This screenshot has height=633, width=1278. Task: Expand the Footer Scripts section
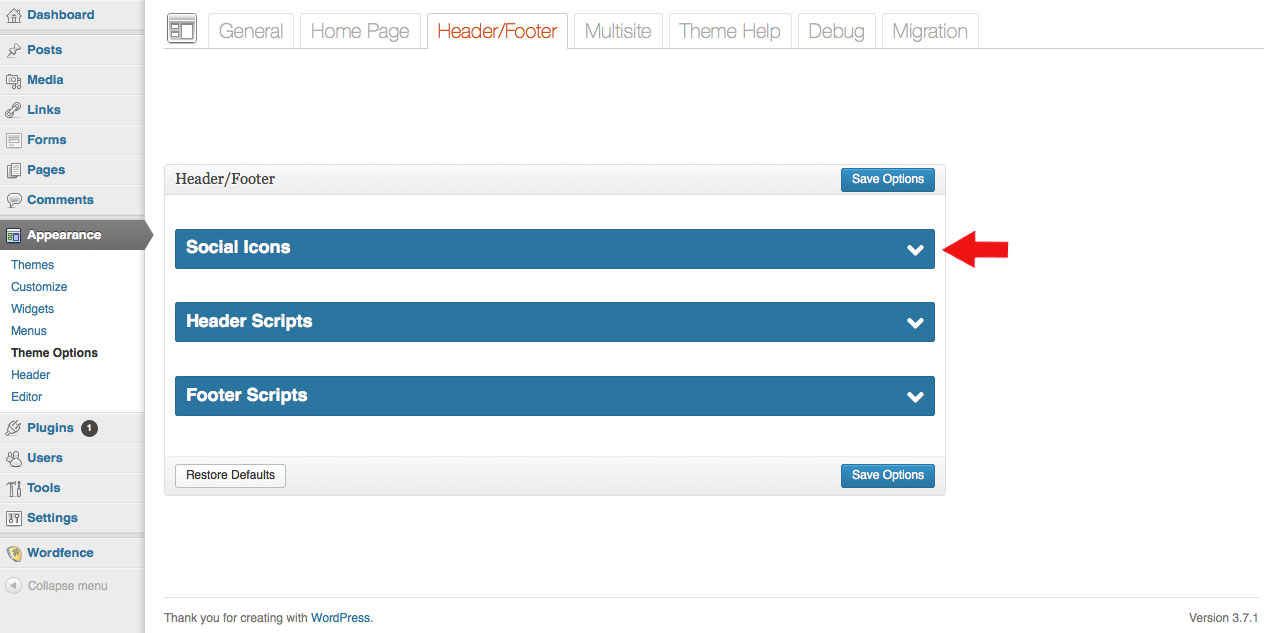(914, 396)
